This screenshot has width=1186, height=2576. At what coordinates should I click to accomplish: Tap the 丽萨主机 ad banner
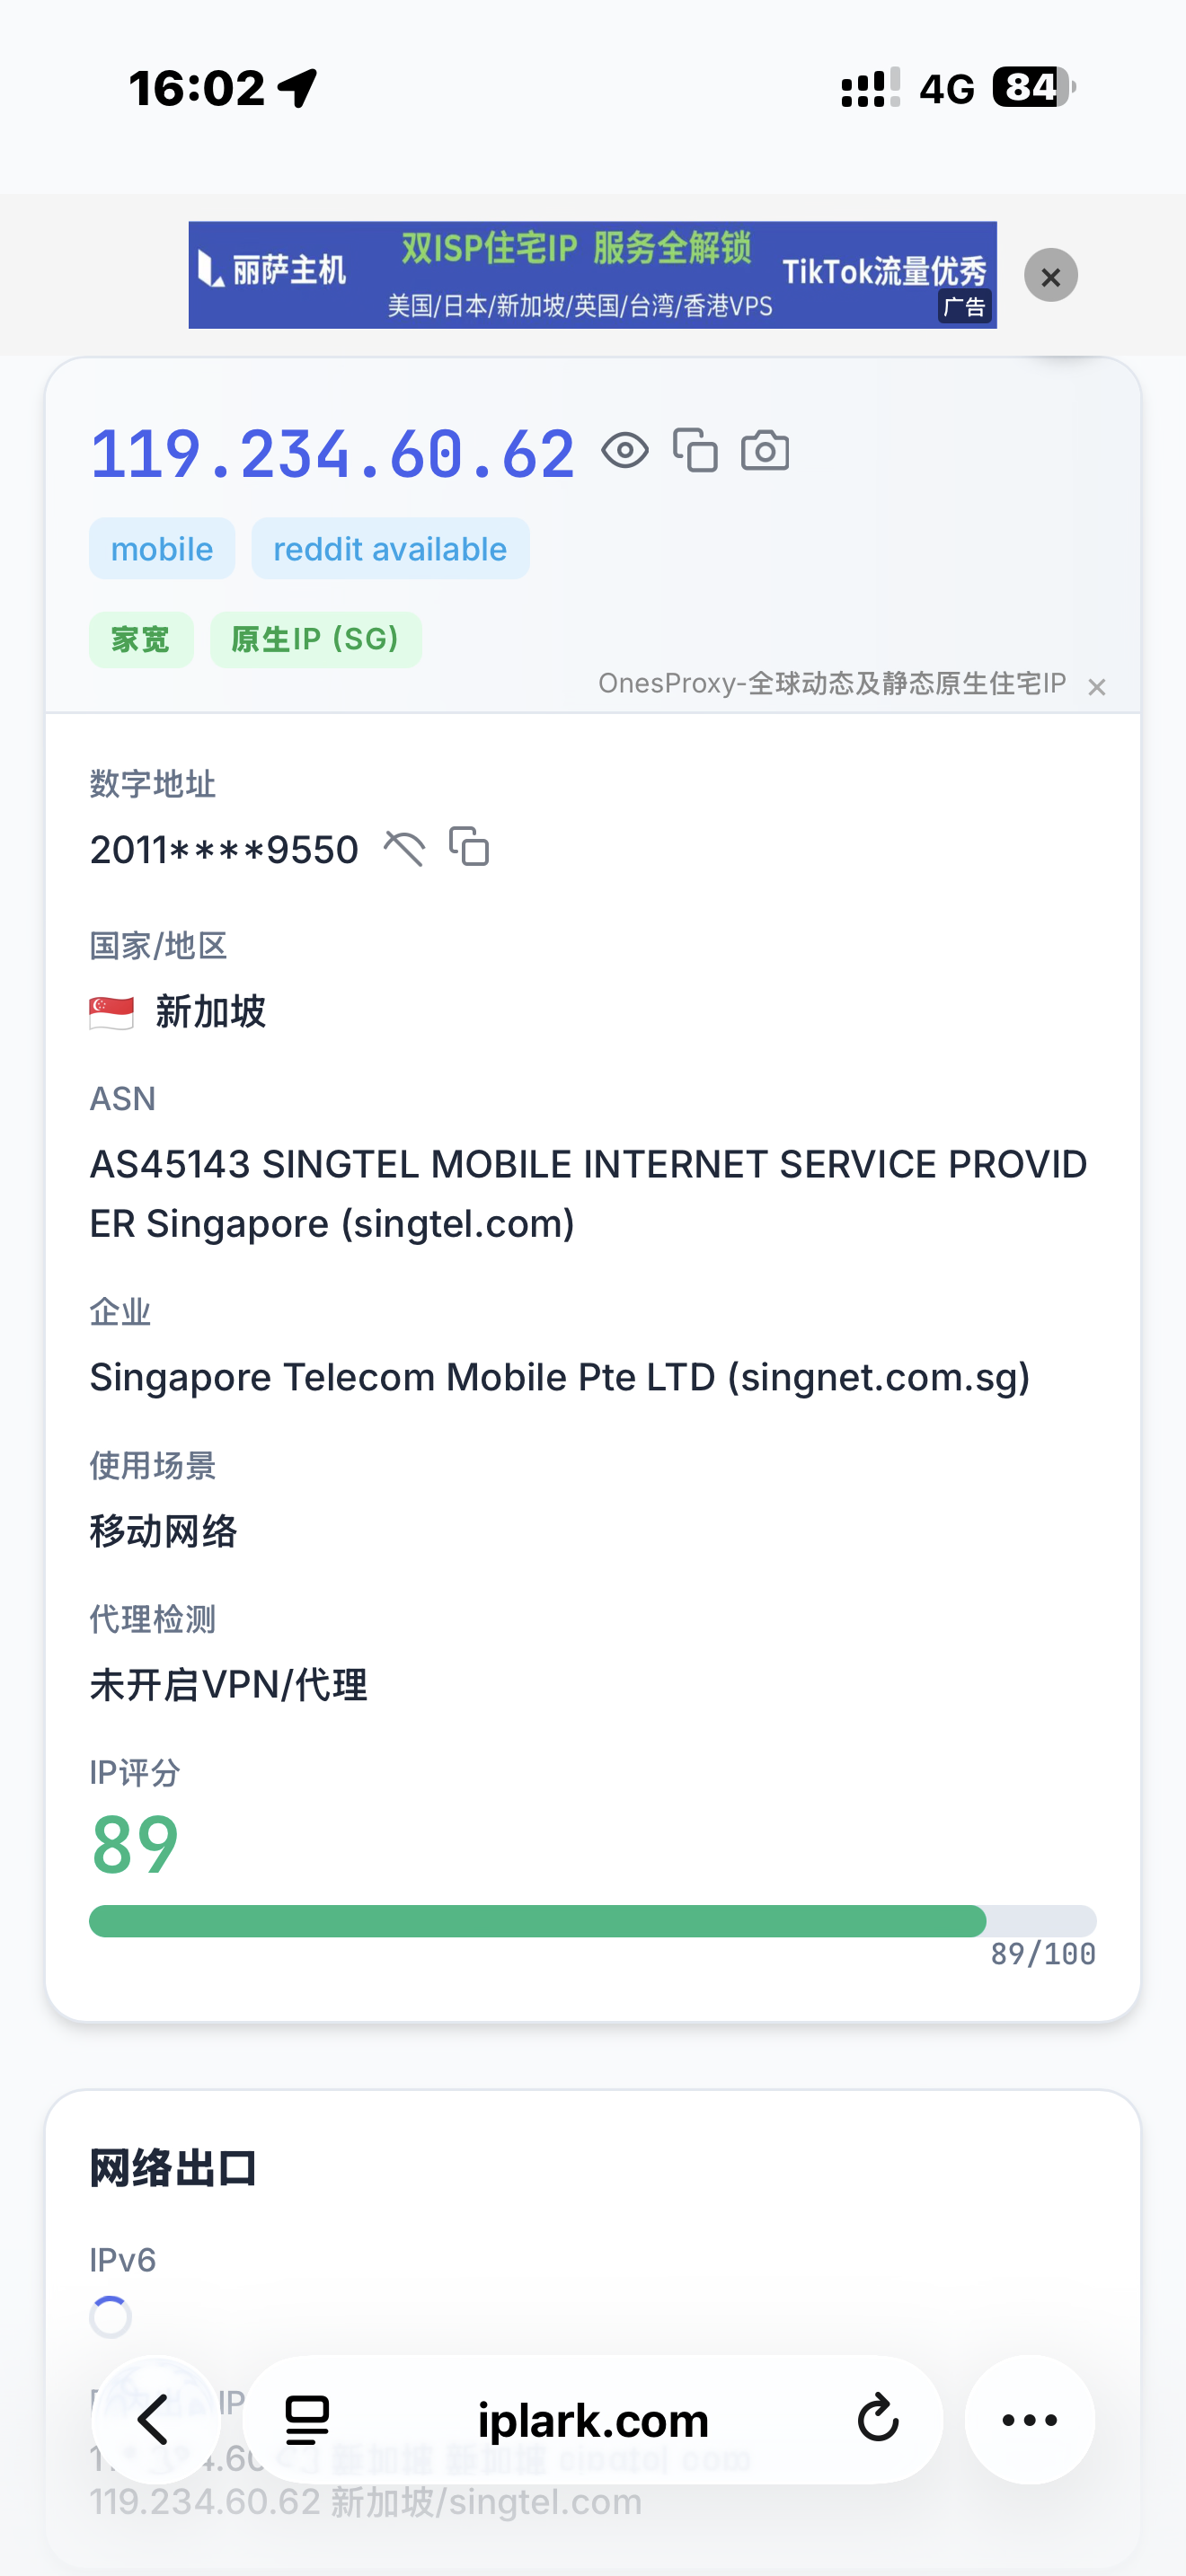[x=592, y=275]
